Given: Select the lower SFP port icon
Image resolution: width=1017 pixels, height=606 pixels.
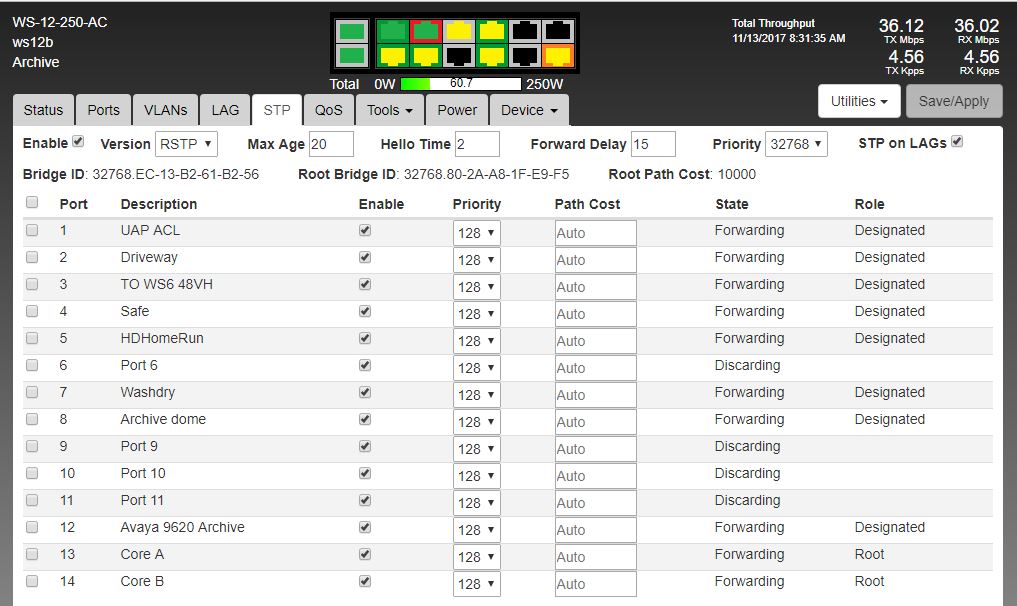Looking at the screenshot, I should point(351,56).
